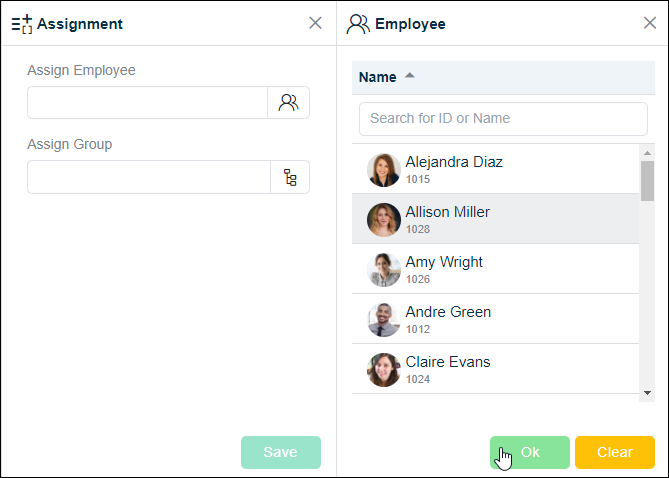Click the yellow Clear button
The height and width of the screenshot is (478, 669).
pos(614,452)
